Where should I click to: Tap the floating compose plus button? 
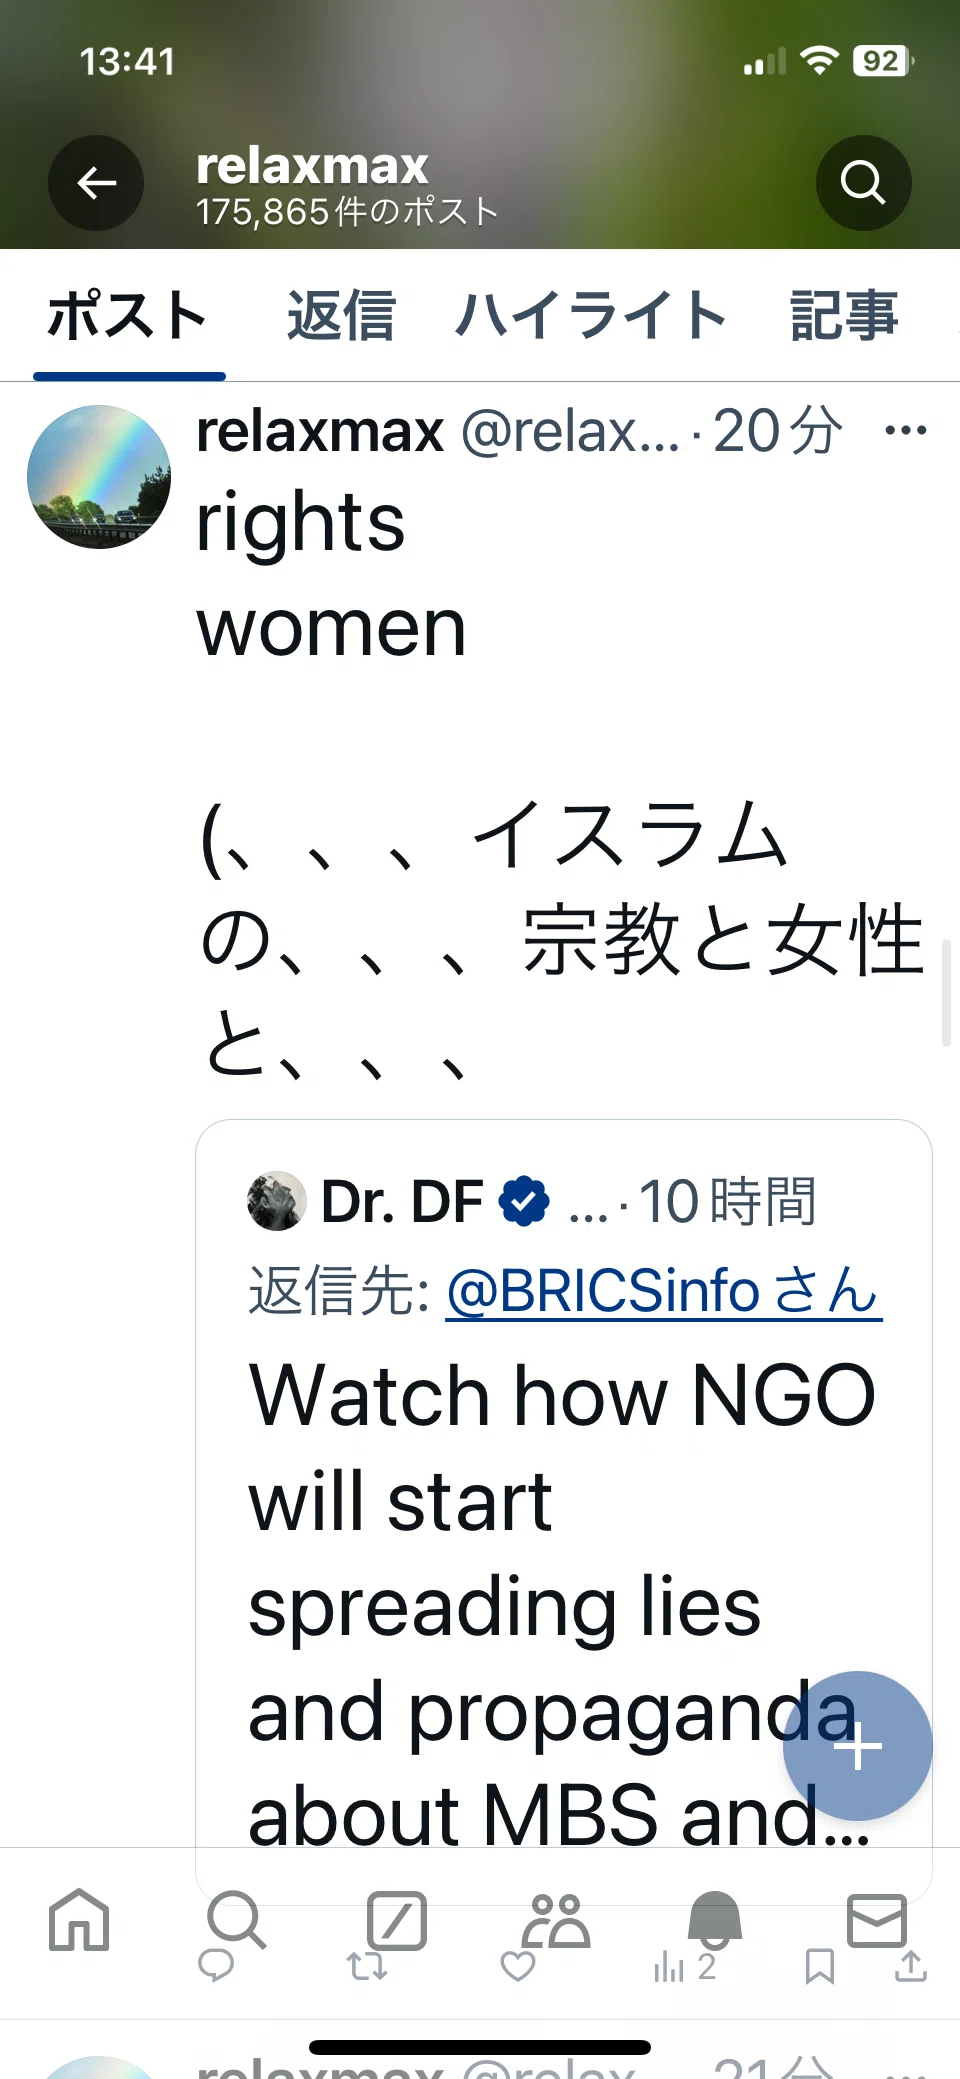(858, 1746)
